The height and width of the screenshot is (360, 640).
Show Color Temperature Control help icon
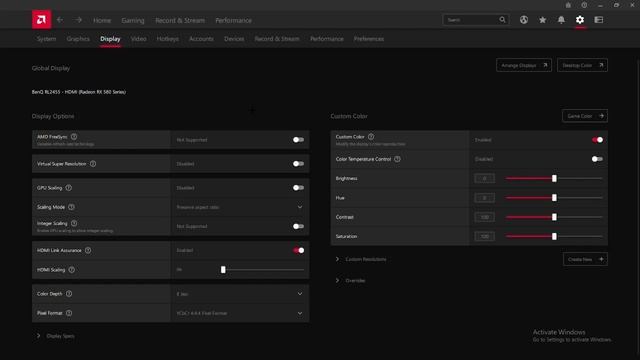click(398, 159)
